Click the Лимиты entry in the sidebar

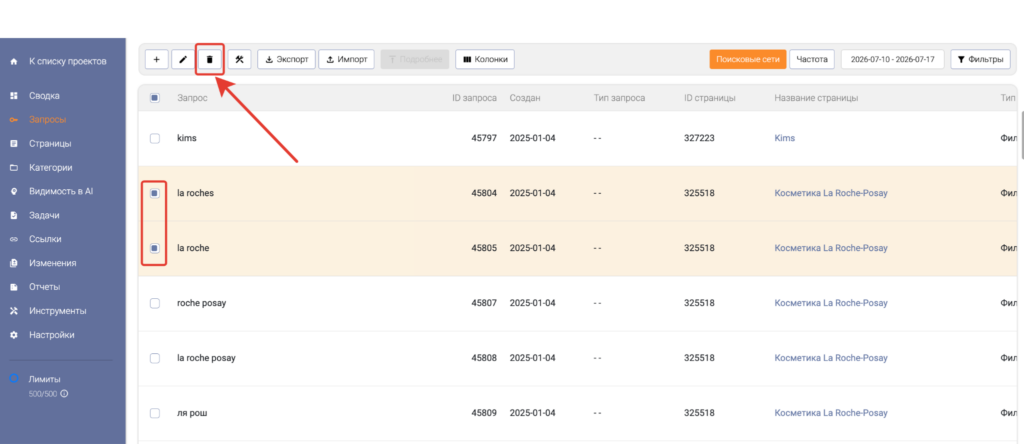point(44,379)
